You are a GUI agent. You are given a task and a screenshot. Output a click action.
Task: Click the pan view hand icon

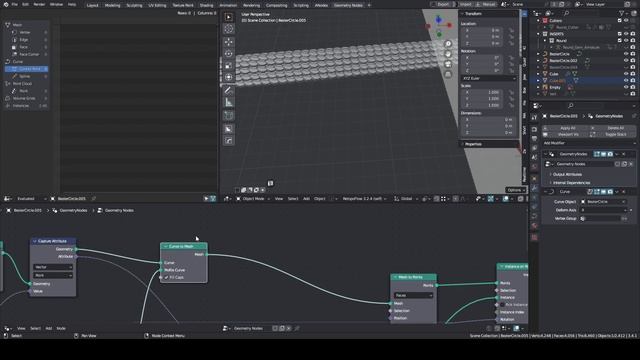(448, 54)
